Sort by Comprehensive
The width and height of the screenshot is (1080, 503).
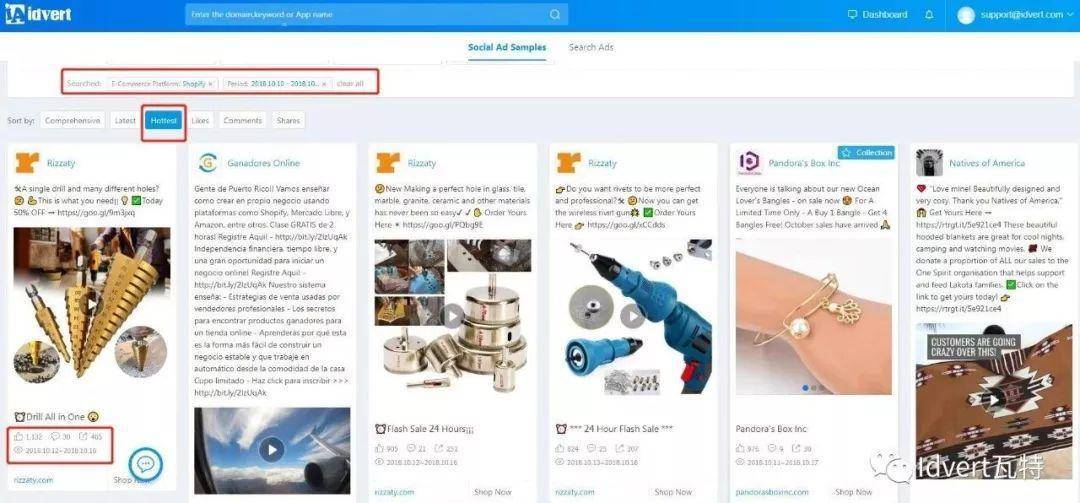click(72, 121)
